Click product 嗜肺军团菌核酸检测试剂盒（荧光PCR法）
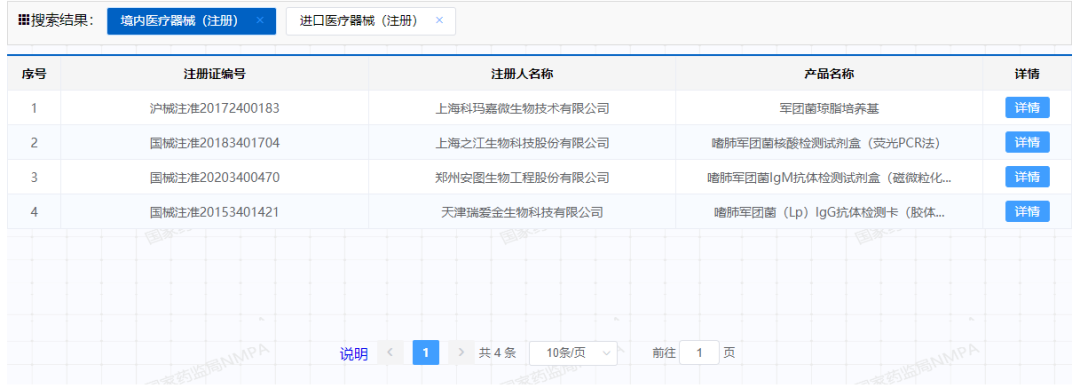Screen dimensions: 1080x388 (829, 143)
